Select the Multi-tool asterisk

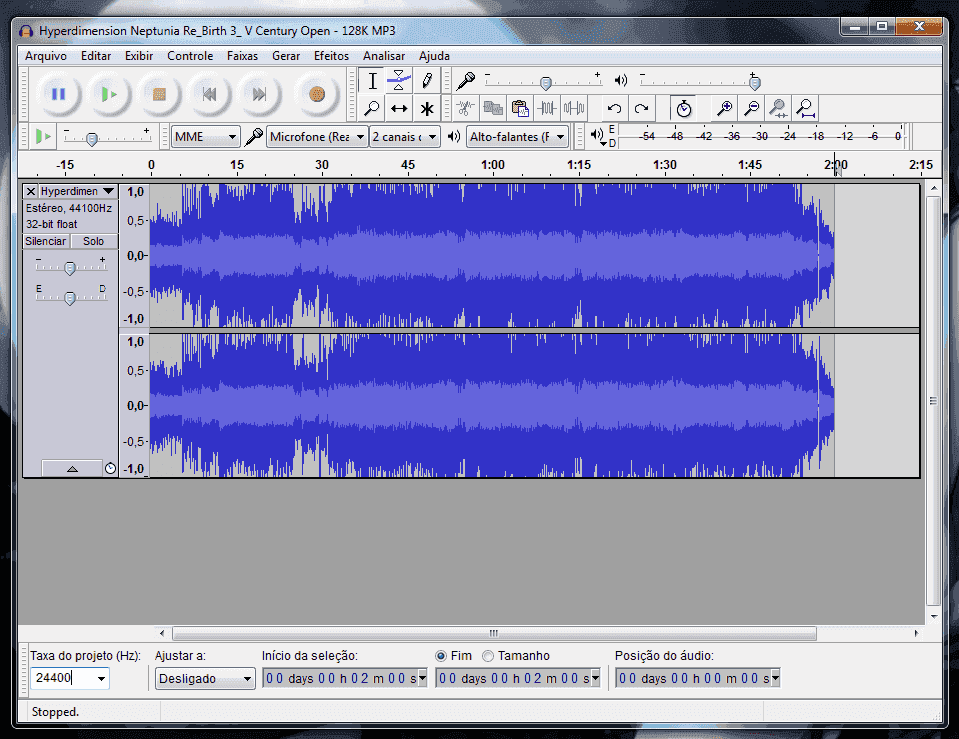pyautogui.click(x=427, y=109)
